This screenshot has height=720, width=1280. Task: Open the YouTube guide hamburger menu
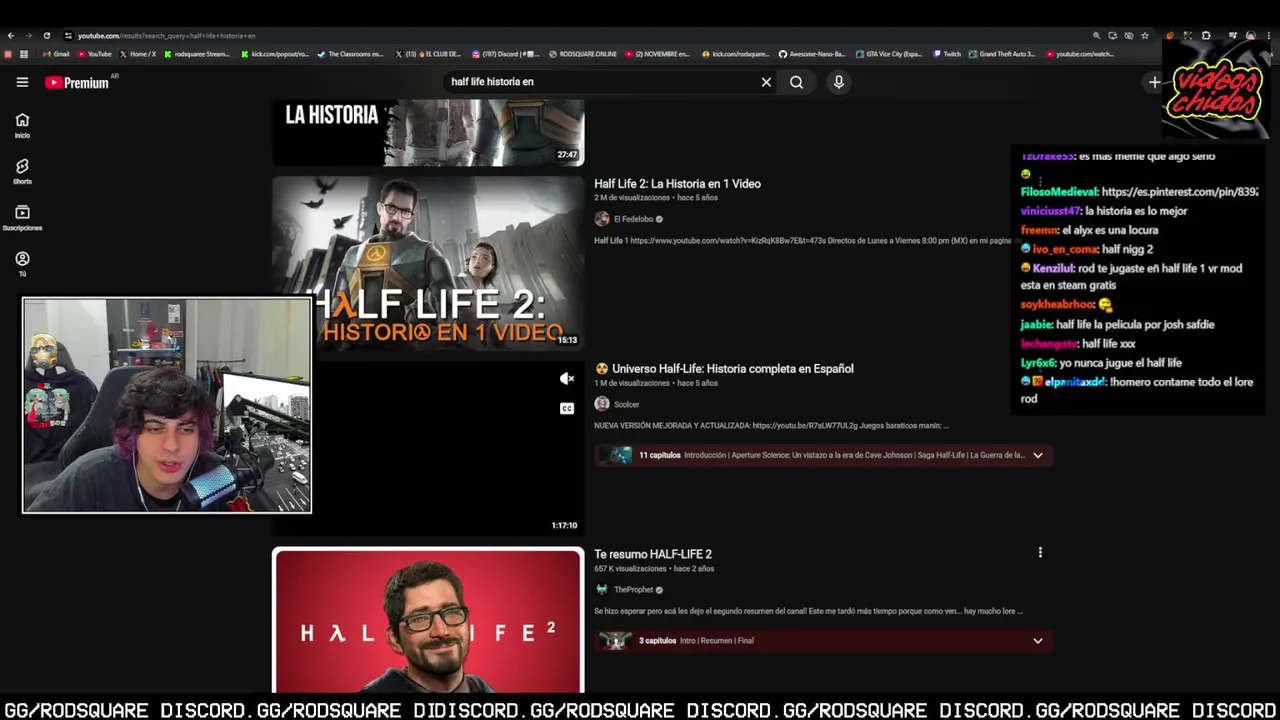click(22, 82)
